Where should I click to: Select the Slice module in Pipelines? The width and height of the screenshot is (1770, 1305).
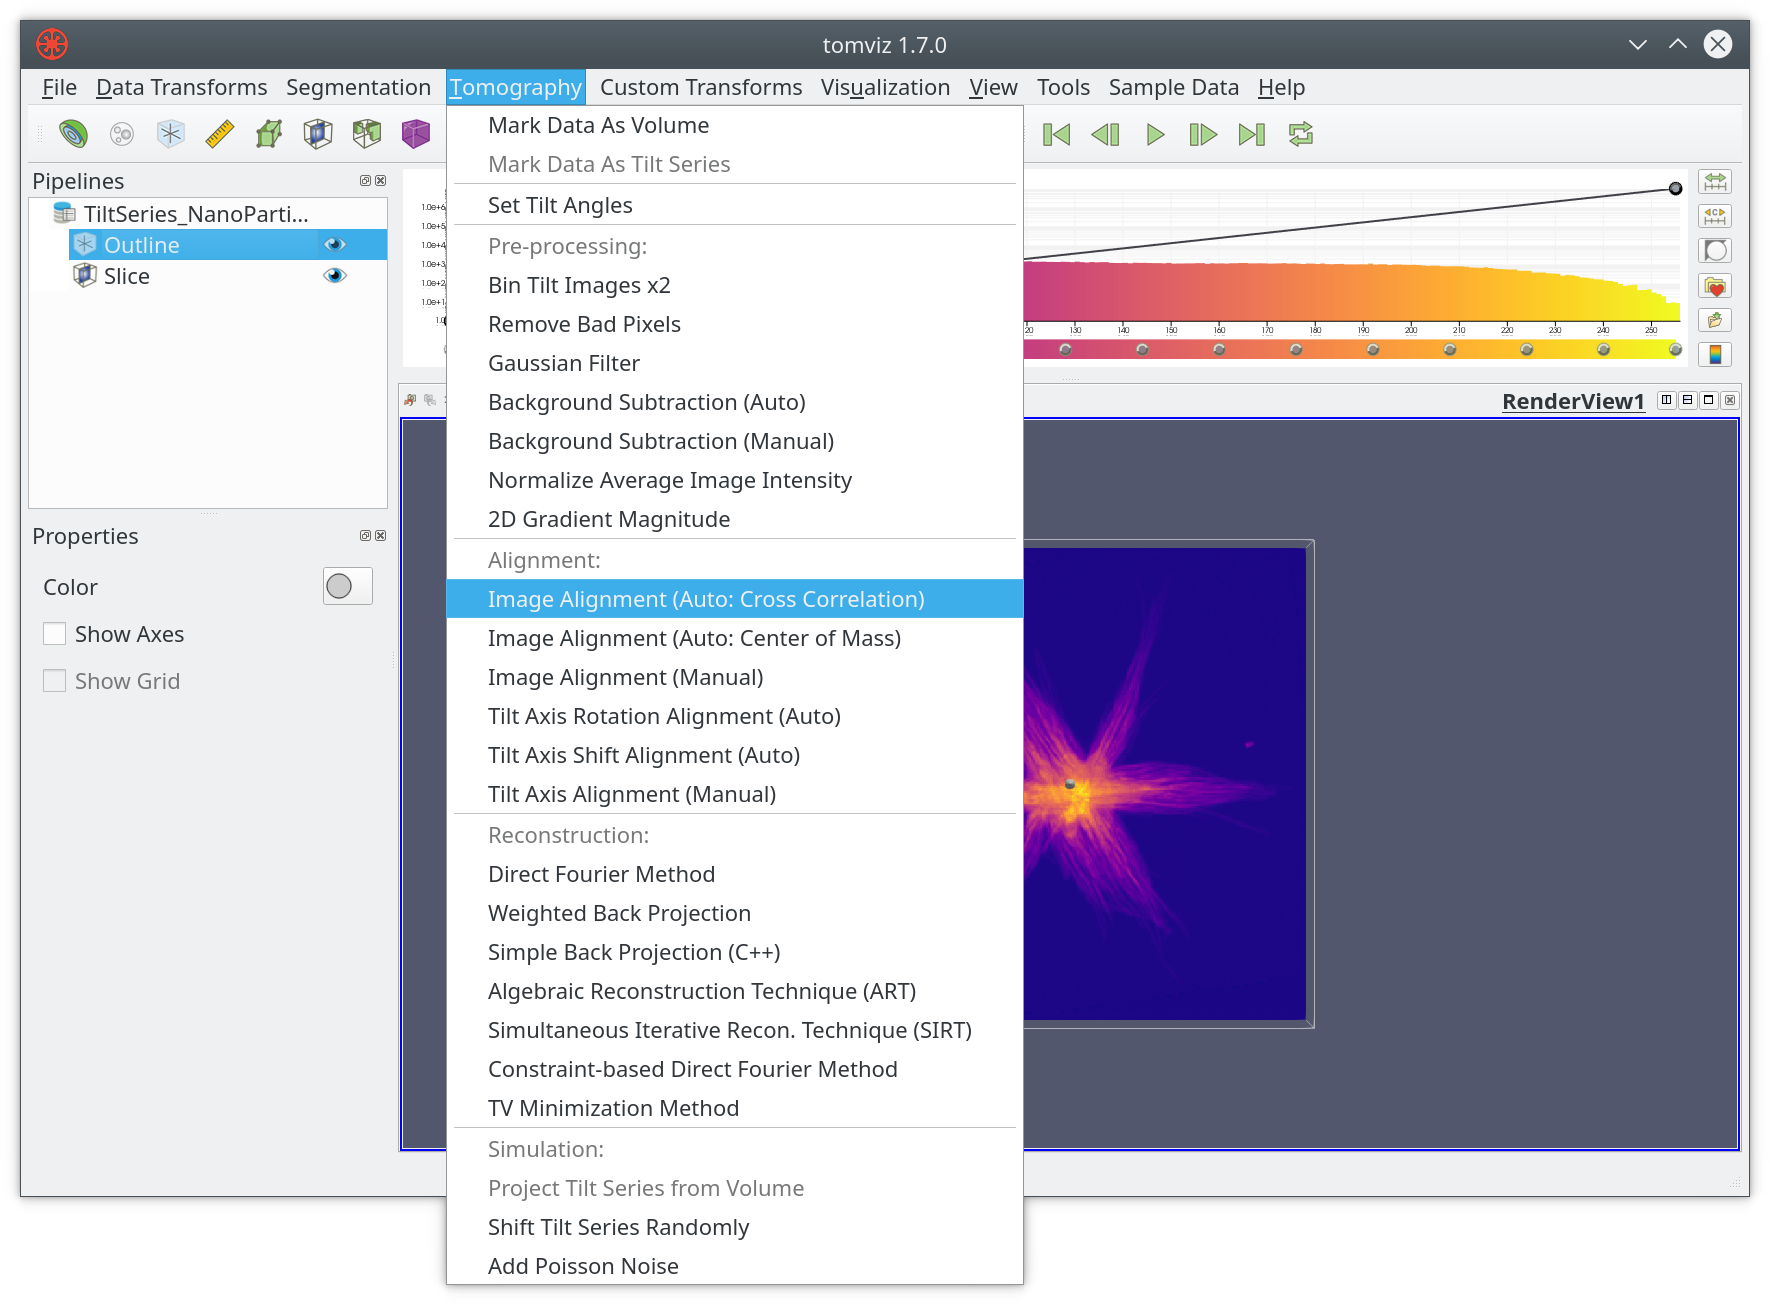126,276
